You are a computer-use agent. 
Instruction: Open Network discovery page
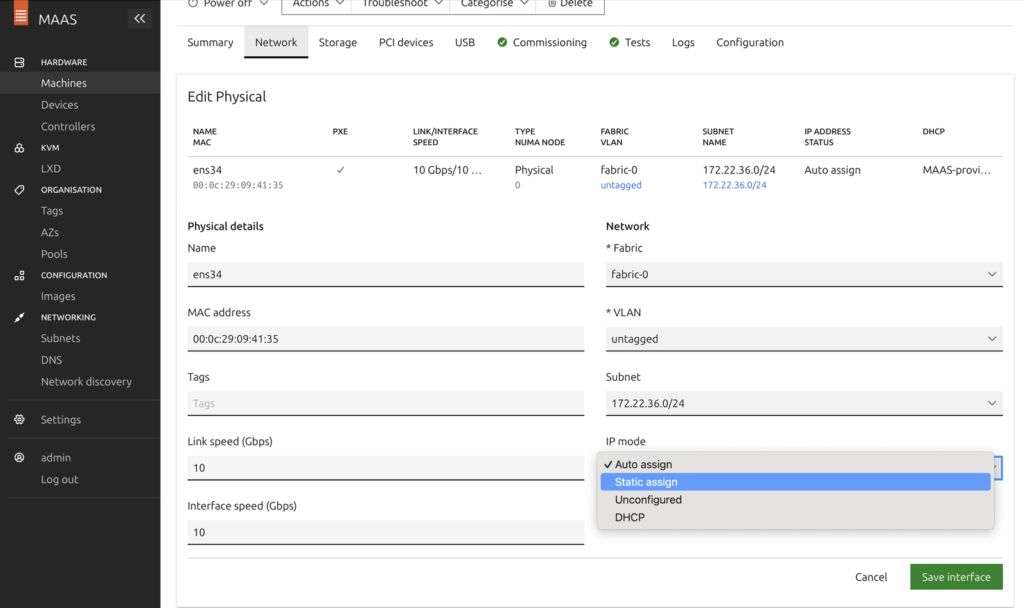86,381
